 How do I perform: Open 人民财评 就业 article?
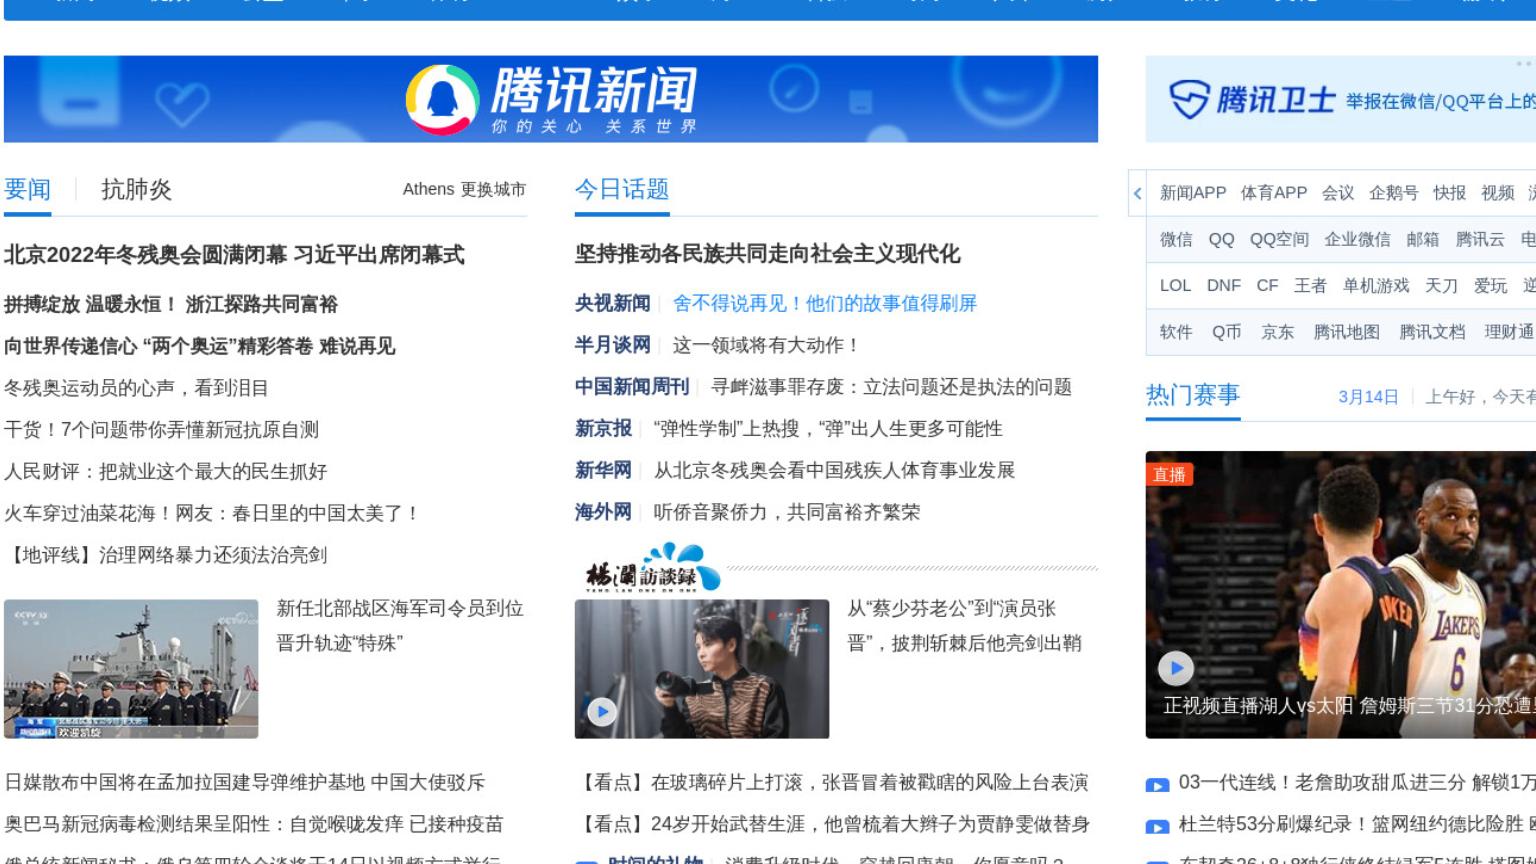tap(165, 472)
